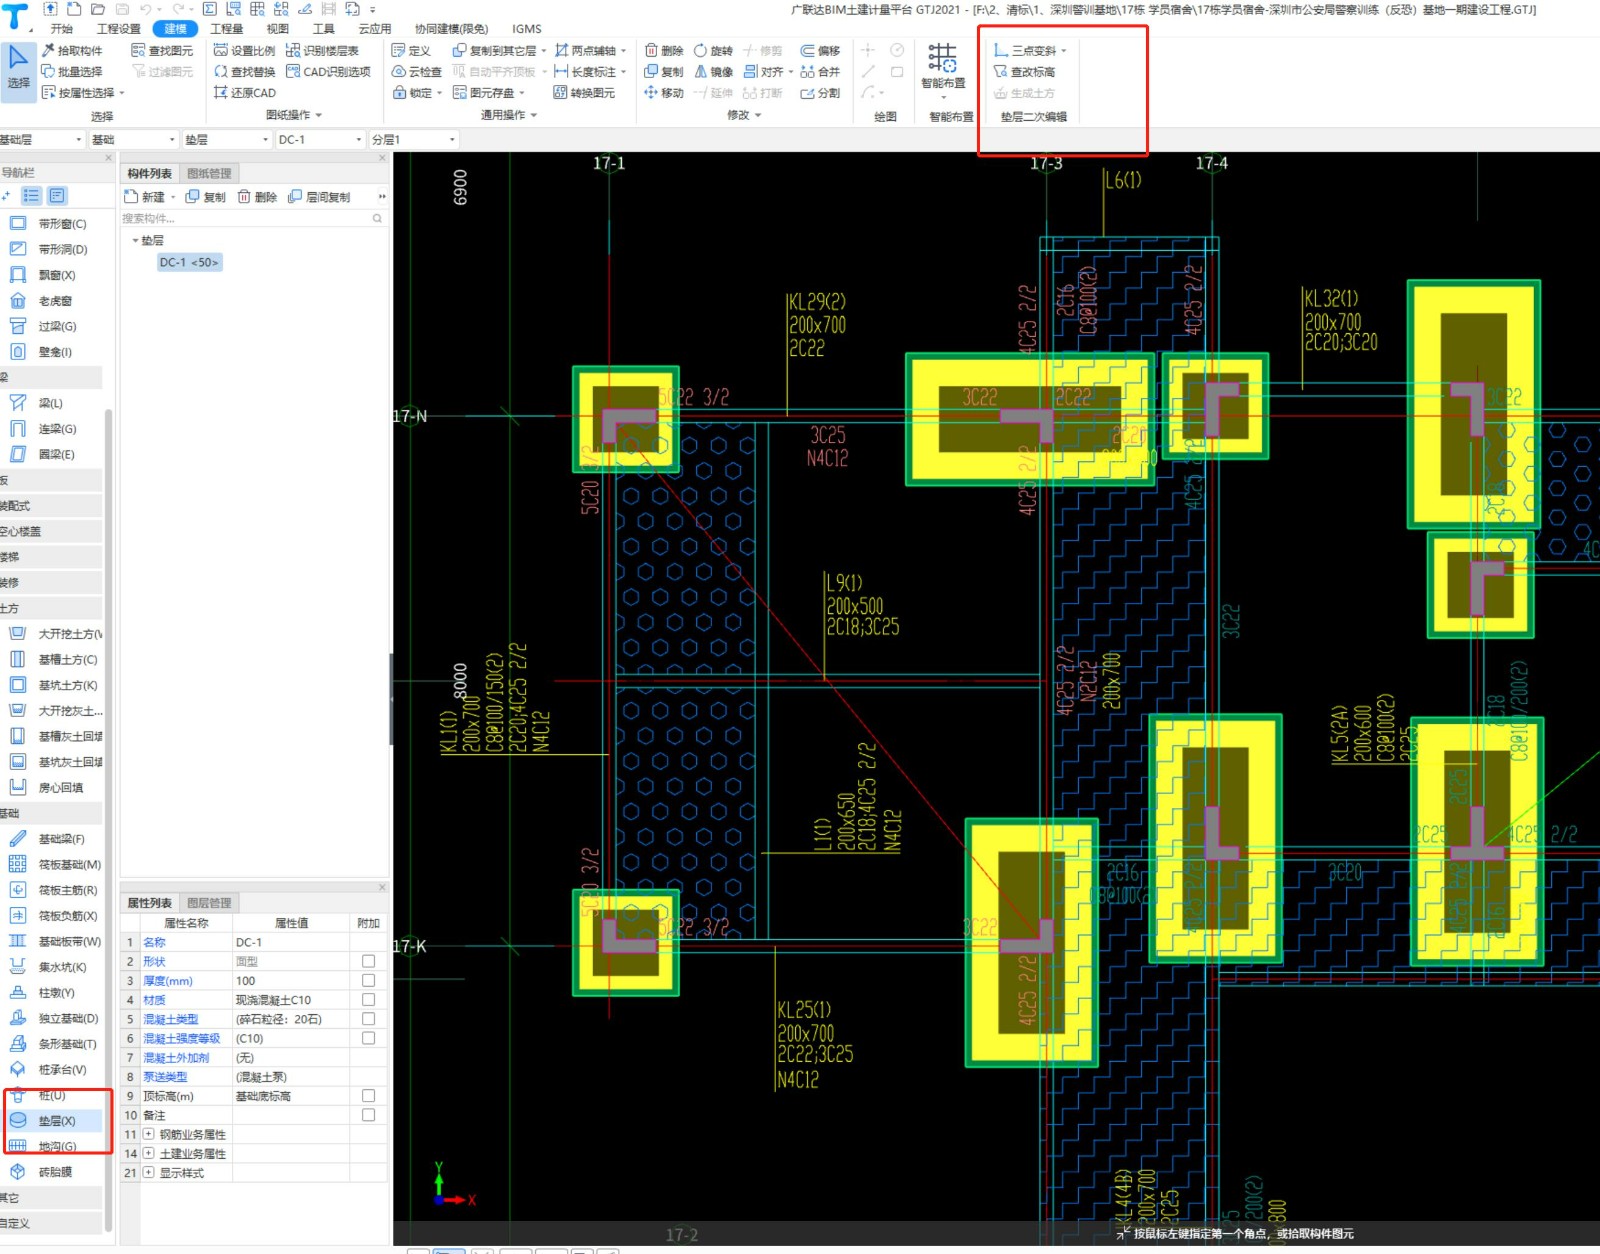This screenshot has height=1254, width=1600.
Task: Open the 工程量 ribbon tab
Action: pos(227,28)
